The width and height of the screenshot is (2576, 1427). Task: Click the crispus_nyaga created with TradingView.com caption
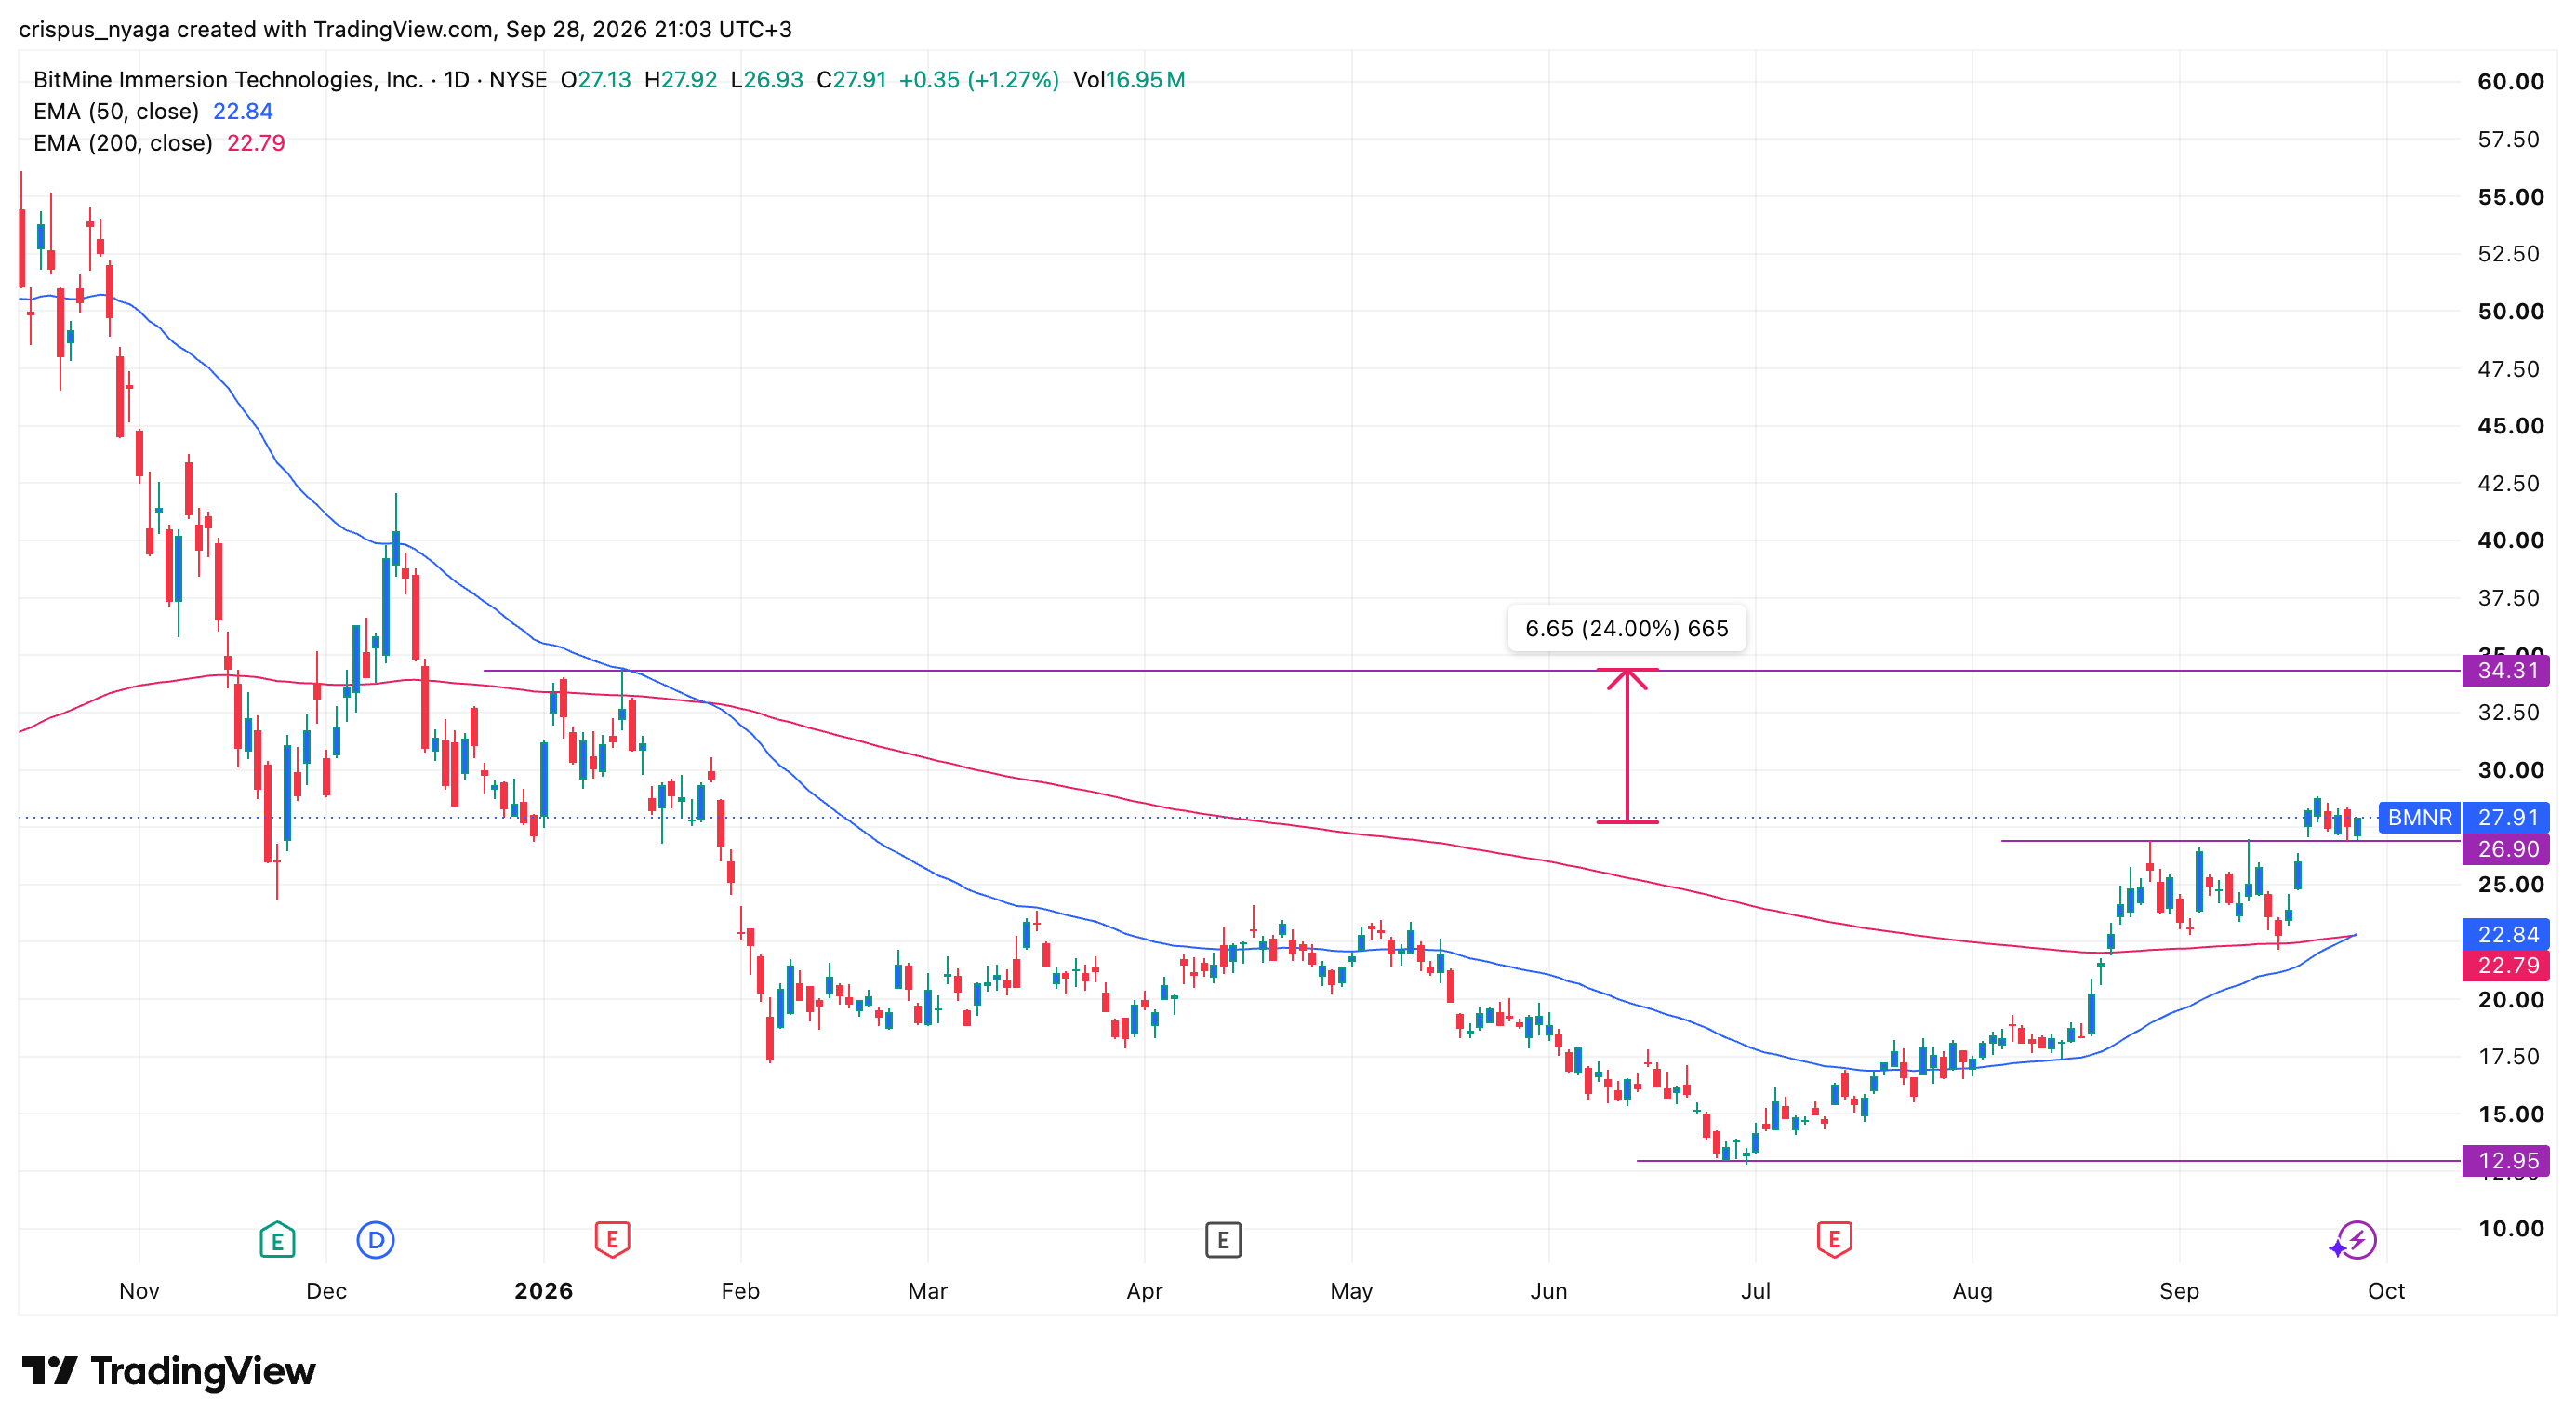click(x=405, y=29)
